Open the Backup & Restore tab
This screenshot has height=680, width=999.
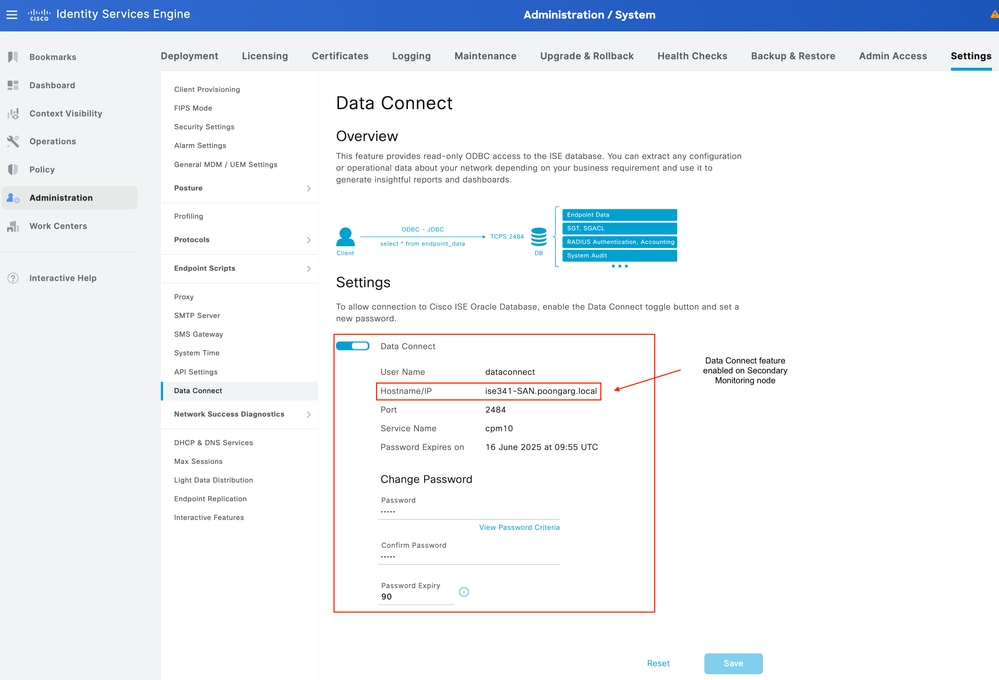(793, 56)
